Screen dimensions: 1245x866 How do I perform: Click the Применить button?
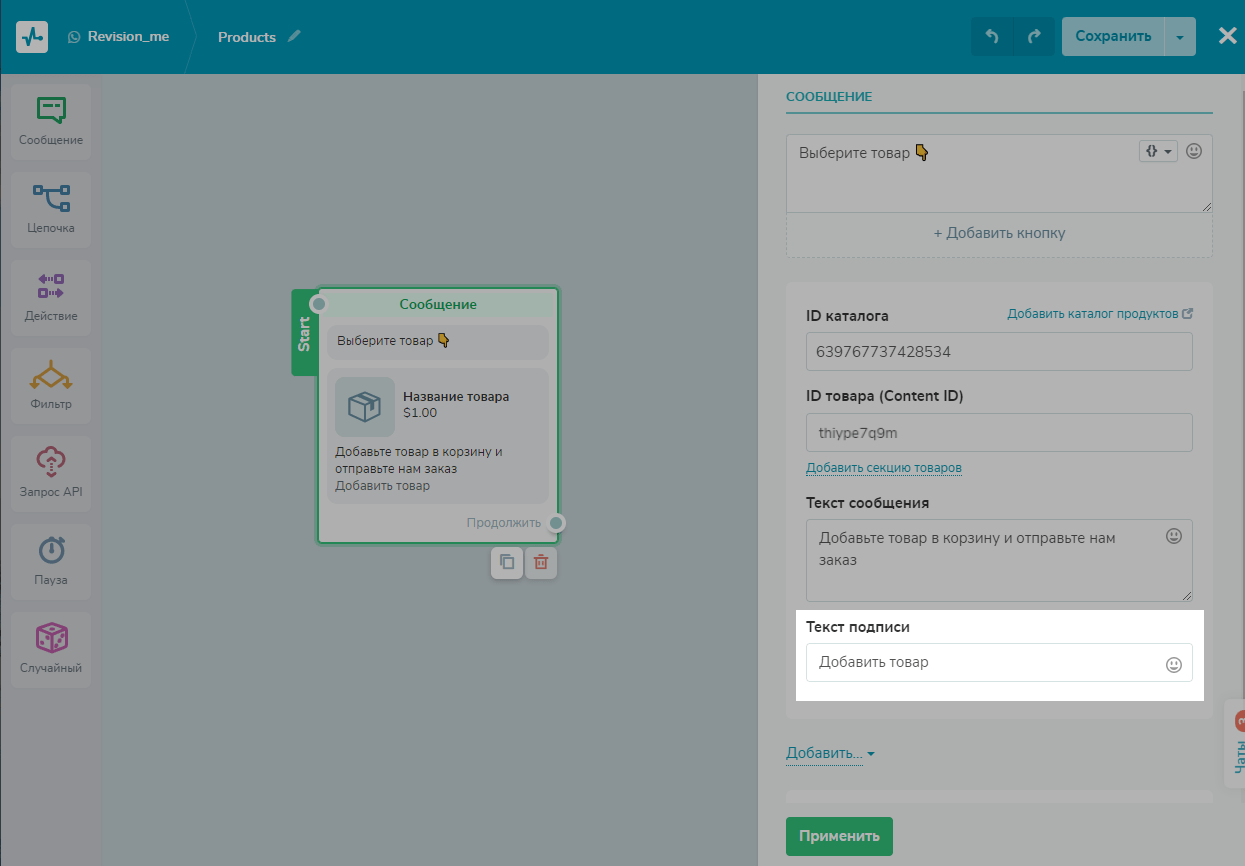click(x=839, y=836)
